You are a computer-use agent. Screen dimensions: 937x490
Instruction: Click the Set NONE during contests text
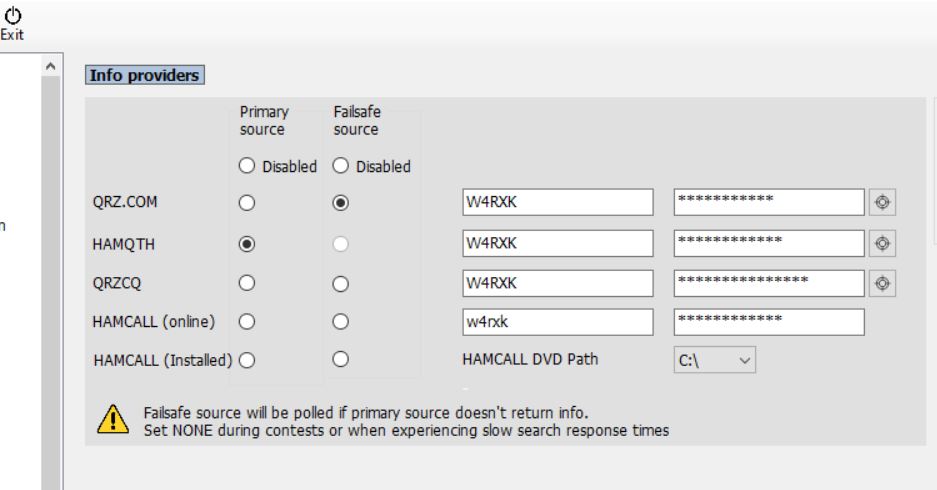pyautogui.click(x=406, y=431)
